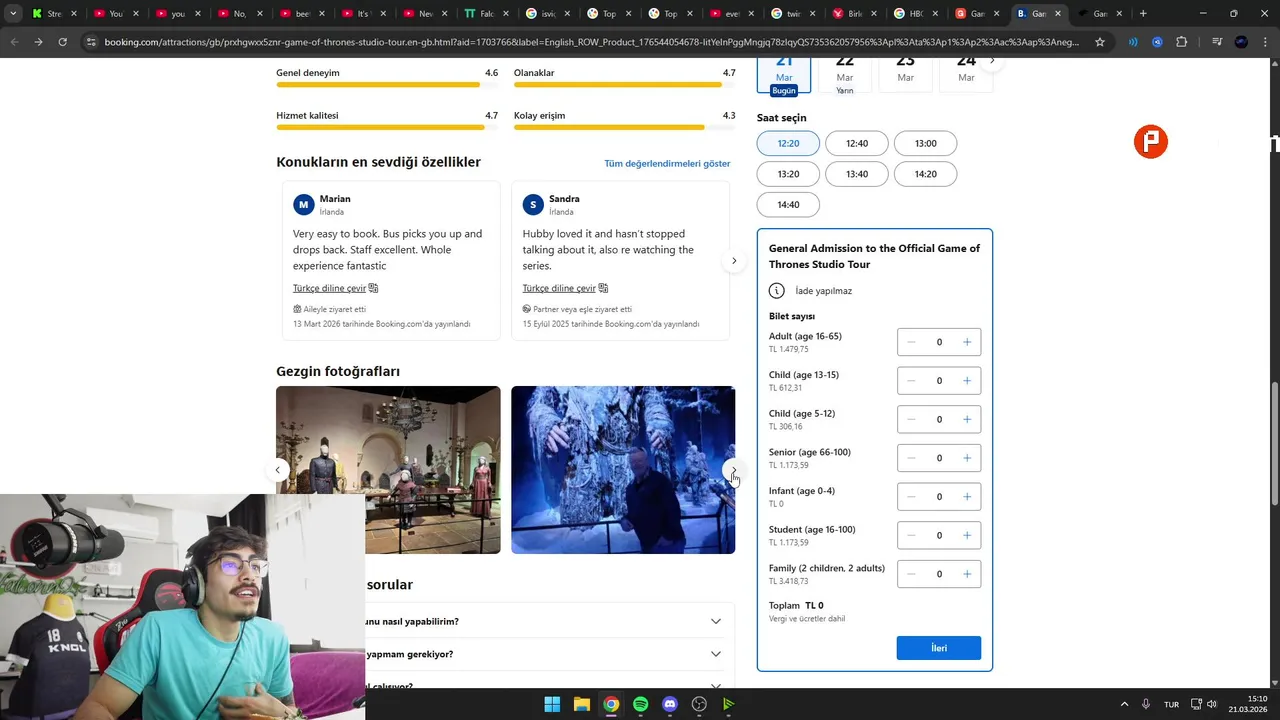Show next dates with calendar arrow

[992, 62]
